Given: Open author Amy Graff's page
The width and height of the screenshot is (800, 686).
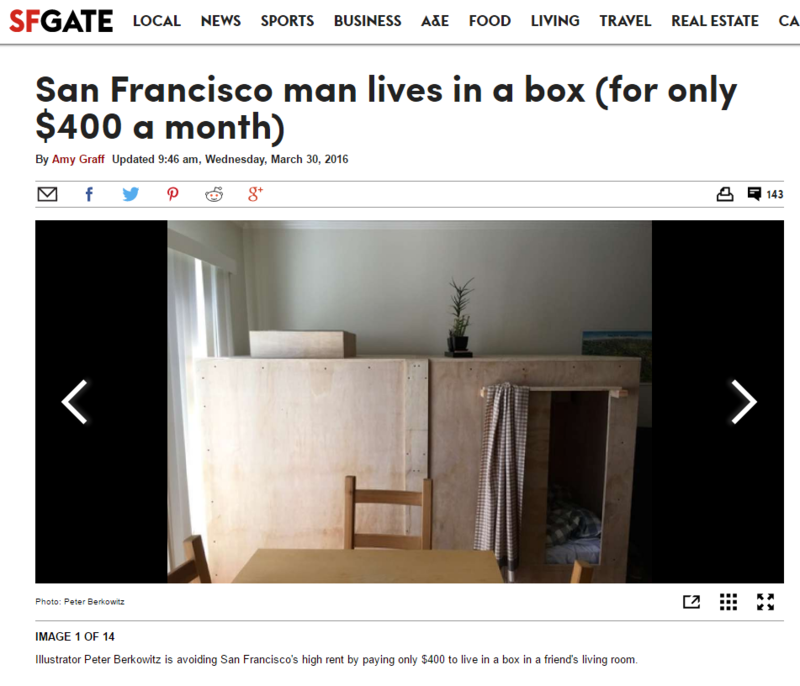Looking at the screenshot, I should 78,159.
